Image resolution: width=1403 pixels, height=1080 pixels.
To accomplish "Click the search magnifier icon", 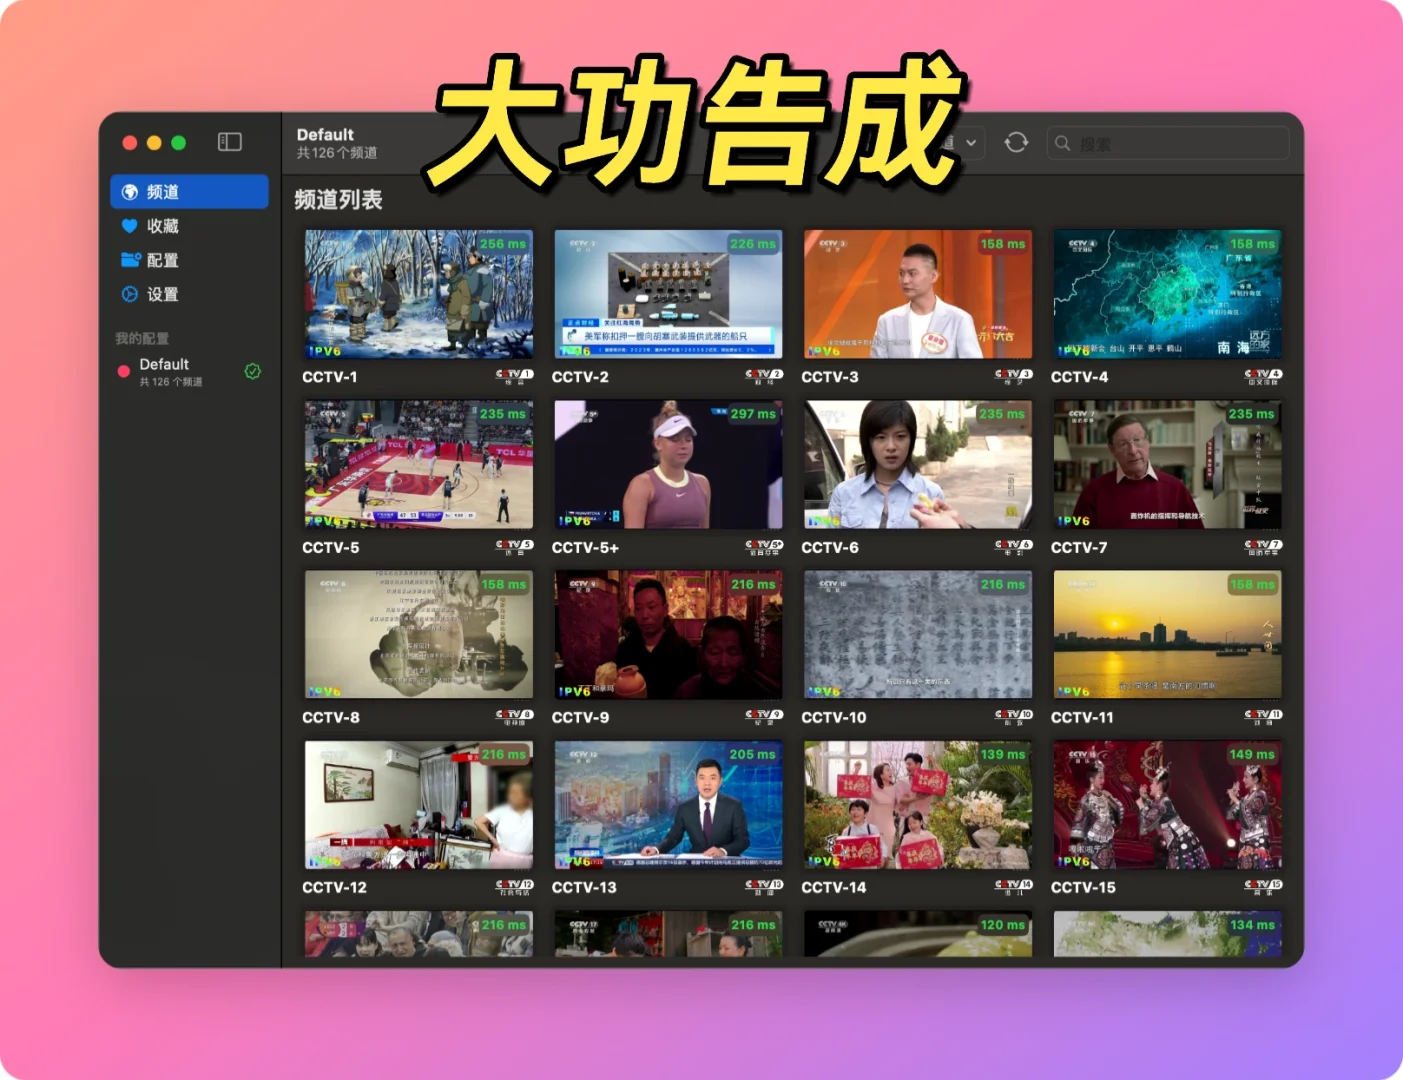I will click(1063, 143).
